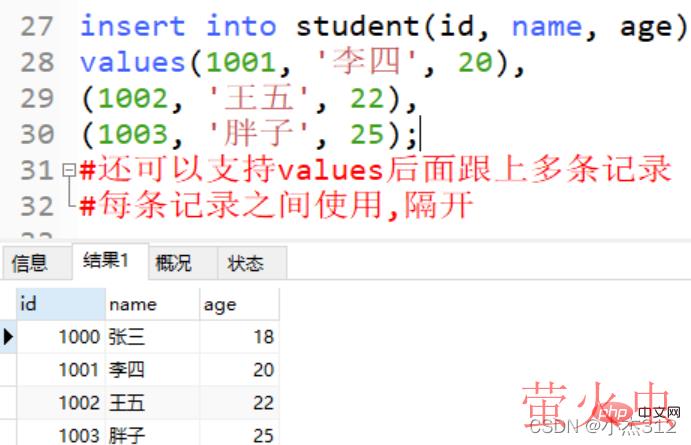Select age cell 18

click(239, 337)
